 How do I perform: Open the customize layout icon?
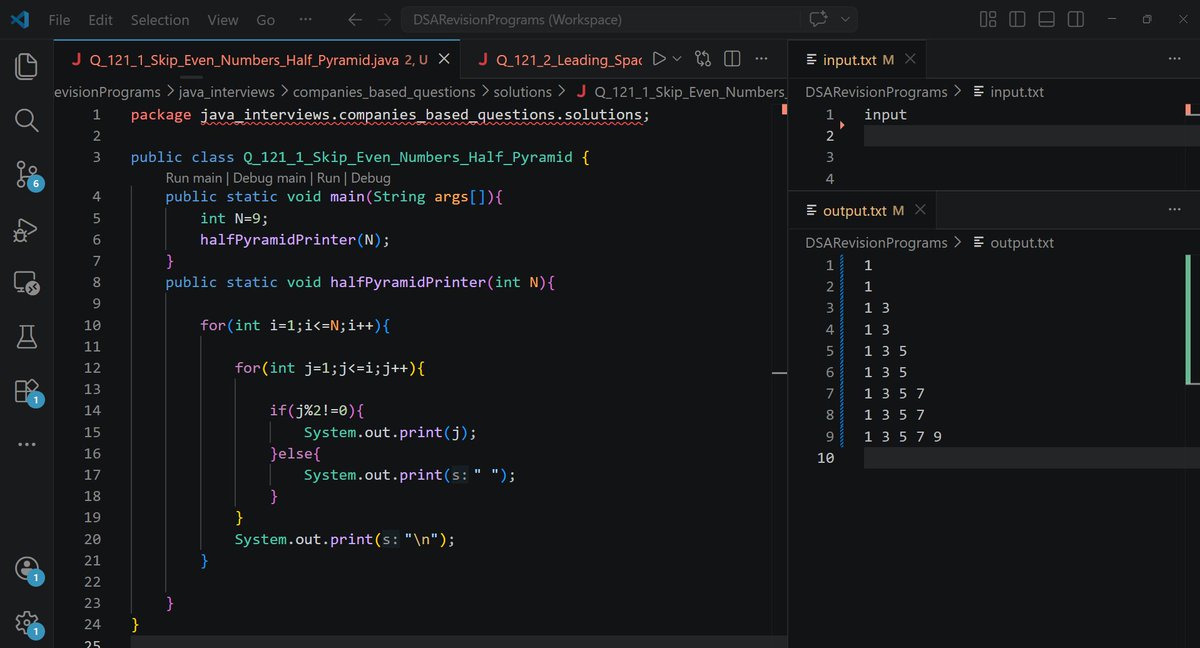[x=988, y=19]
